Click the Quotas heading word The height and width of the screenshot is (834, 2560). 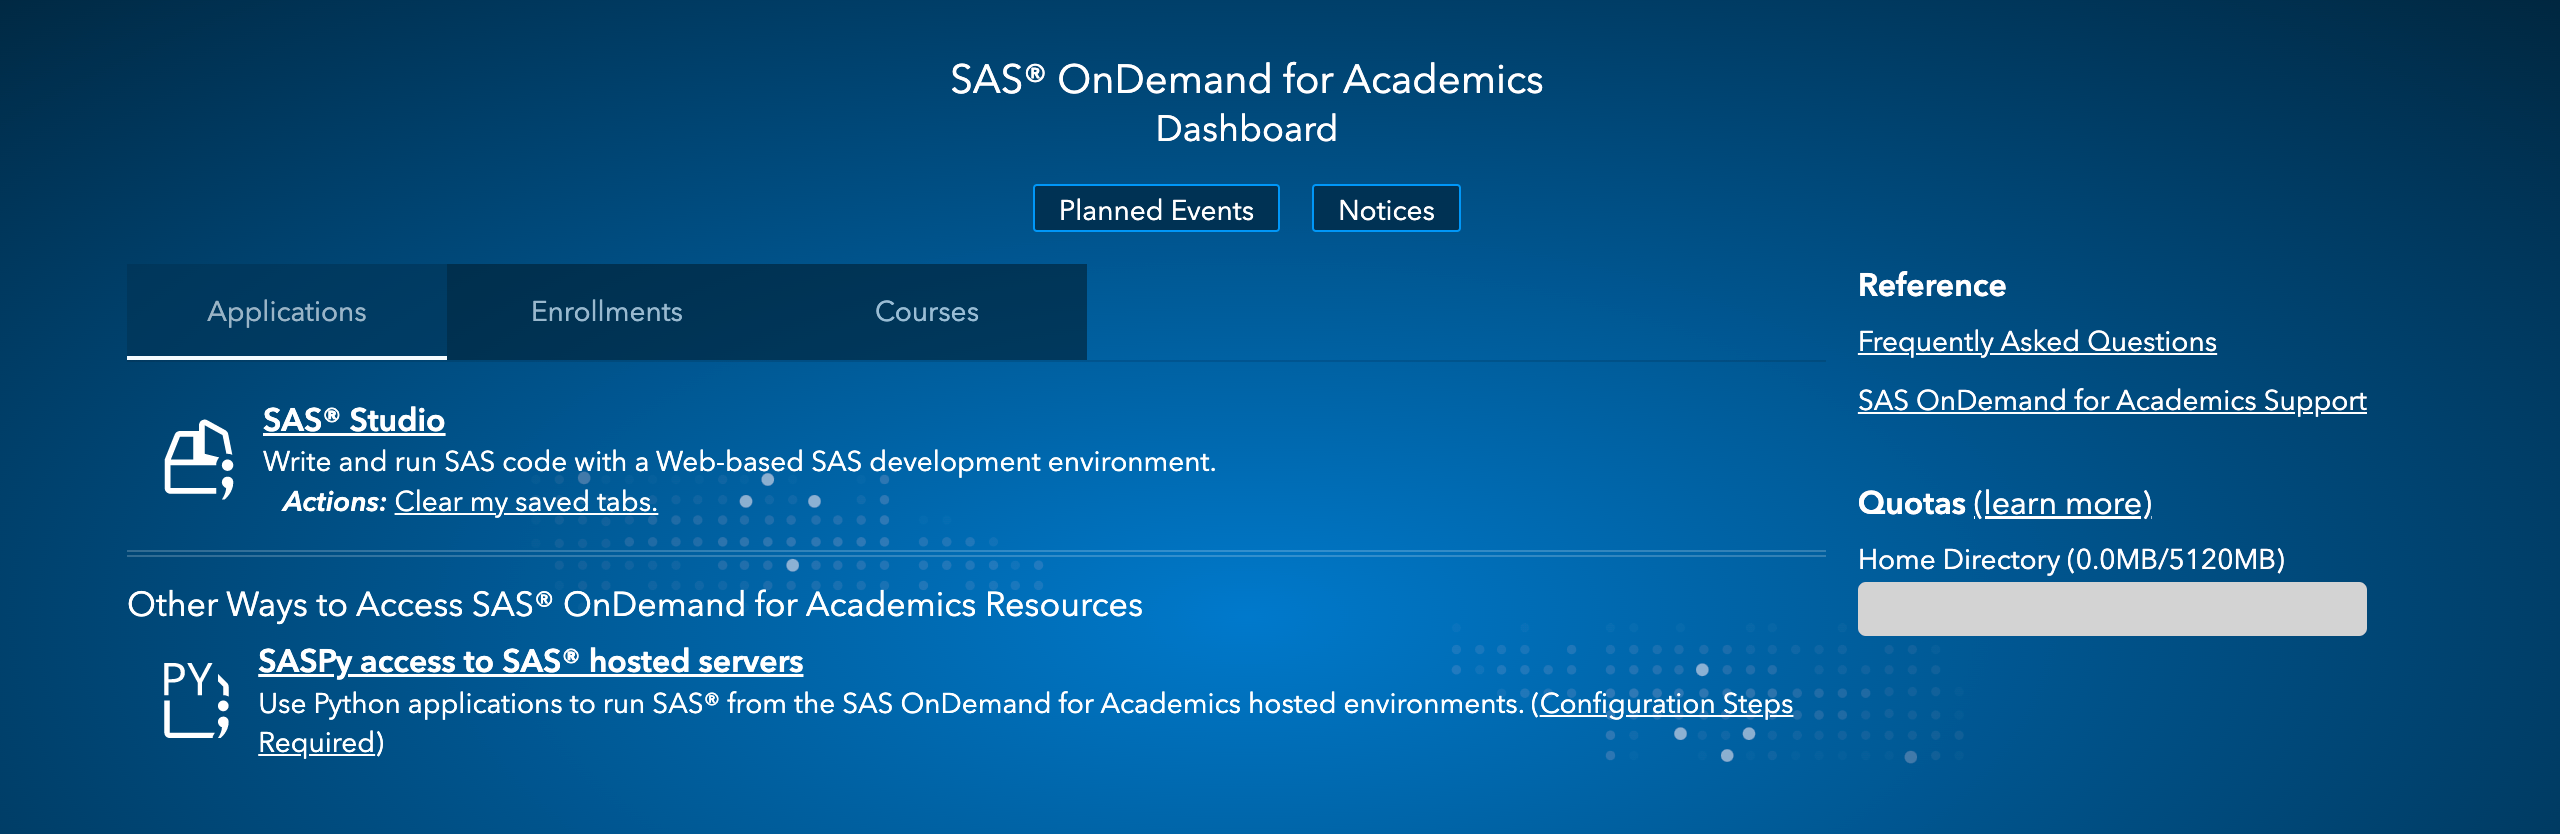1911,503
